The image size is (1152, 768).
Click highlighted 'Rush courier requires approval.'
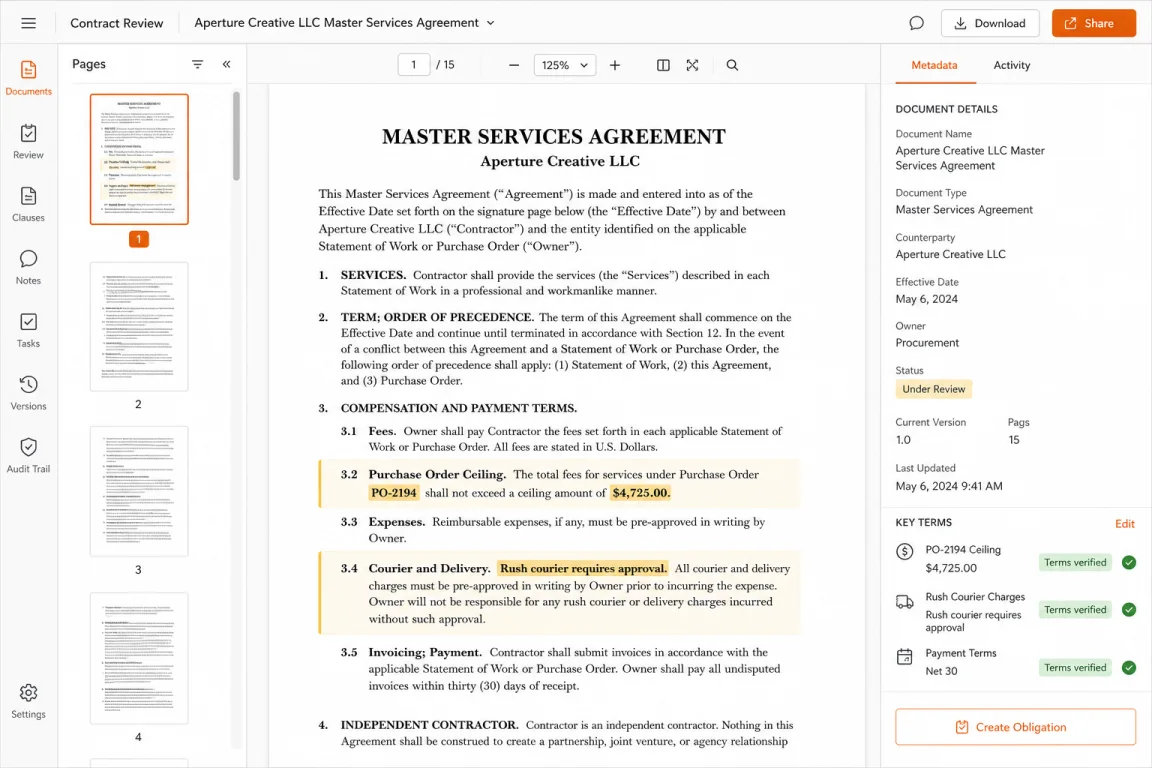(x=583, y=568)
